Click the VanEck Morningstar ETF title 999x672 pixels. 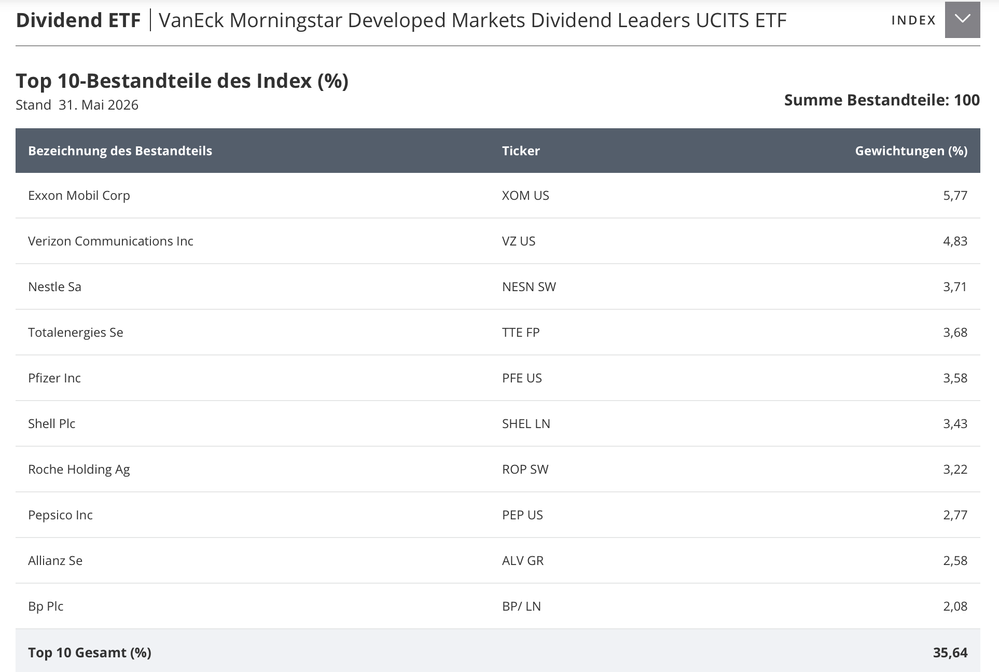coord(472,20)
